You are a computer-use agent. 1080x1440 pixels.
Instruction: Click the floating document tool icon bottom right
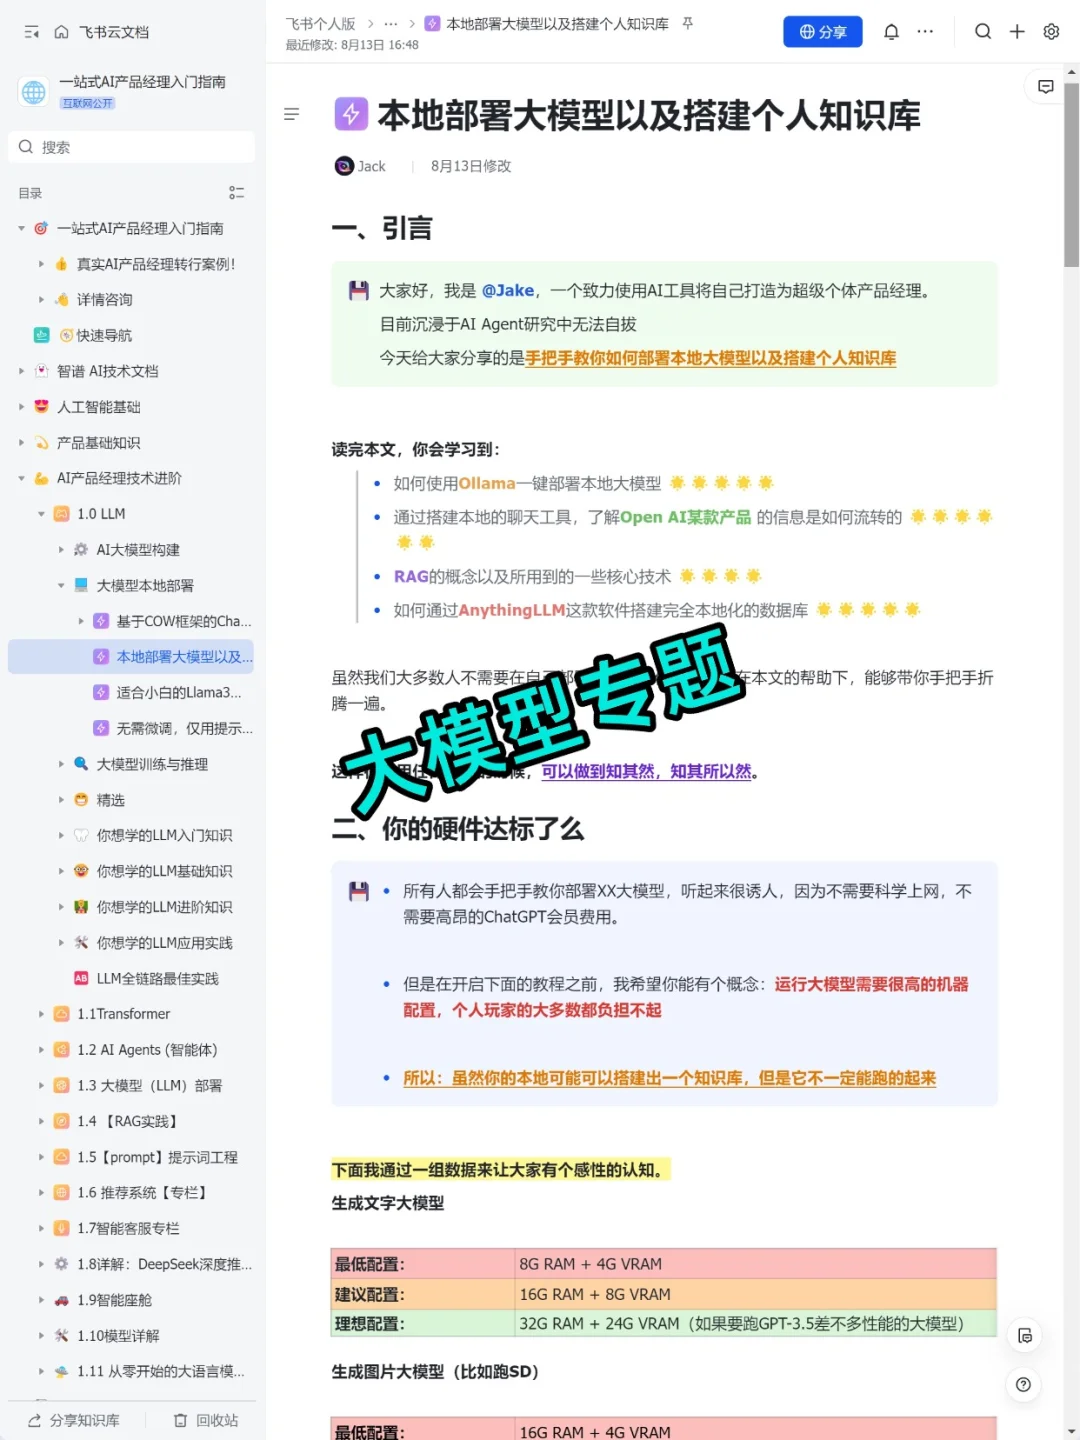point(1025,1336)
